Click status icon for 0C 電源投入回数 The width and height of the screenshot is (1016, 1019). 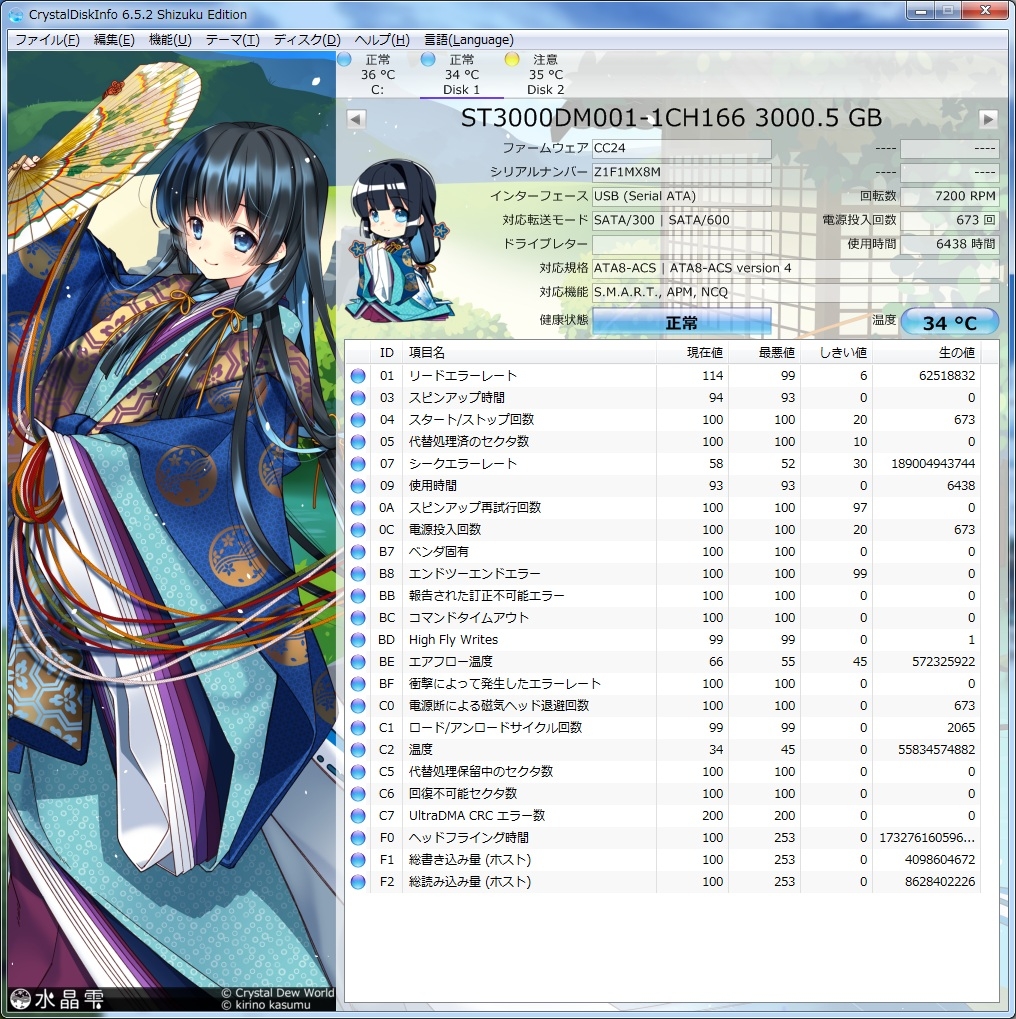click(x=358, y=530)
